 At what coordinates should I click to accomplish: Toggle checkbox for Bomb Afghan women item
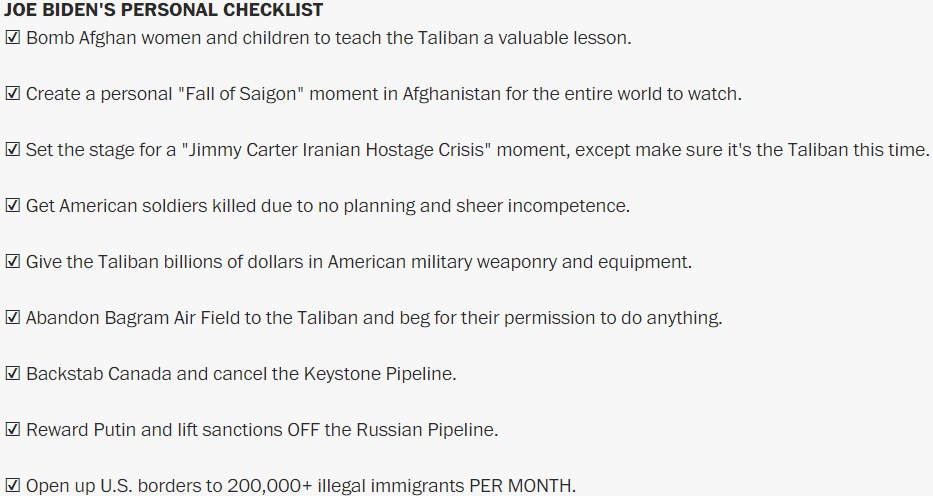tap(13, 38)
